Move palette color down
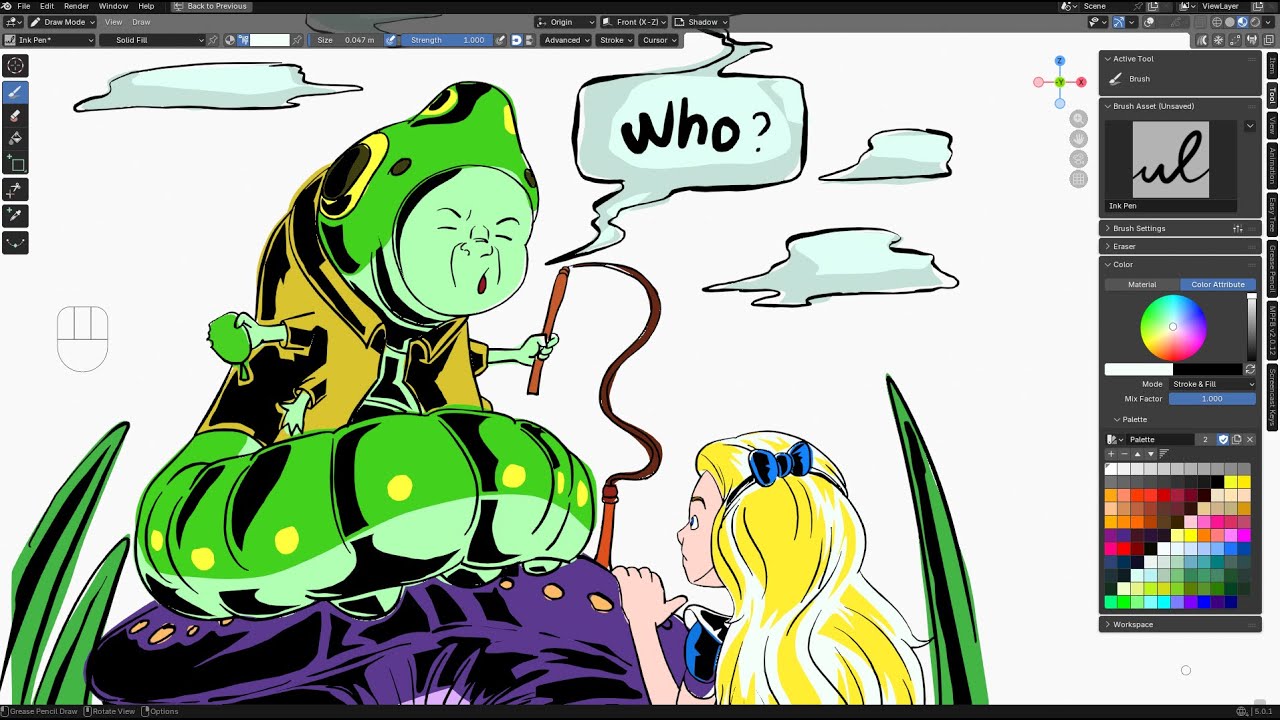This screenshot has height=720, width=1280. tap(1150, 454)
